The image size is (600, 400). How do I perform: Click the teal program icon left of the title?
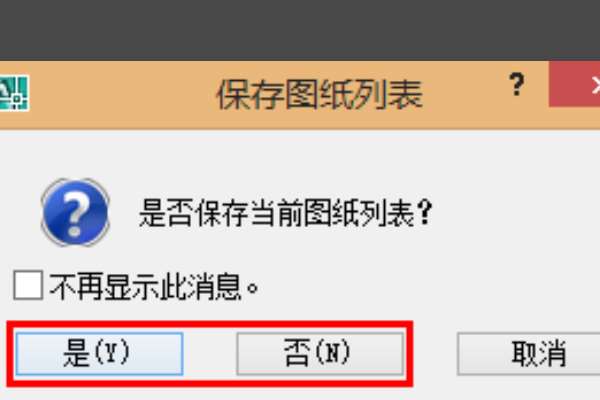14,94
